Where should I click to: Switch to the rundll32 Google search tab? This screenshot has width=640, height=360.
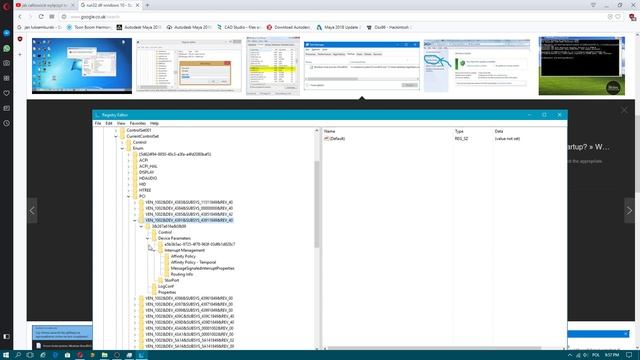click(x=109, y=5)
